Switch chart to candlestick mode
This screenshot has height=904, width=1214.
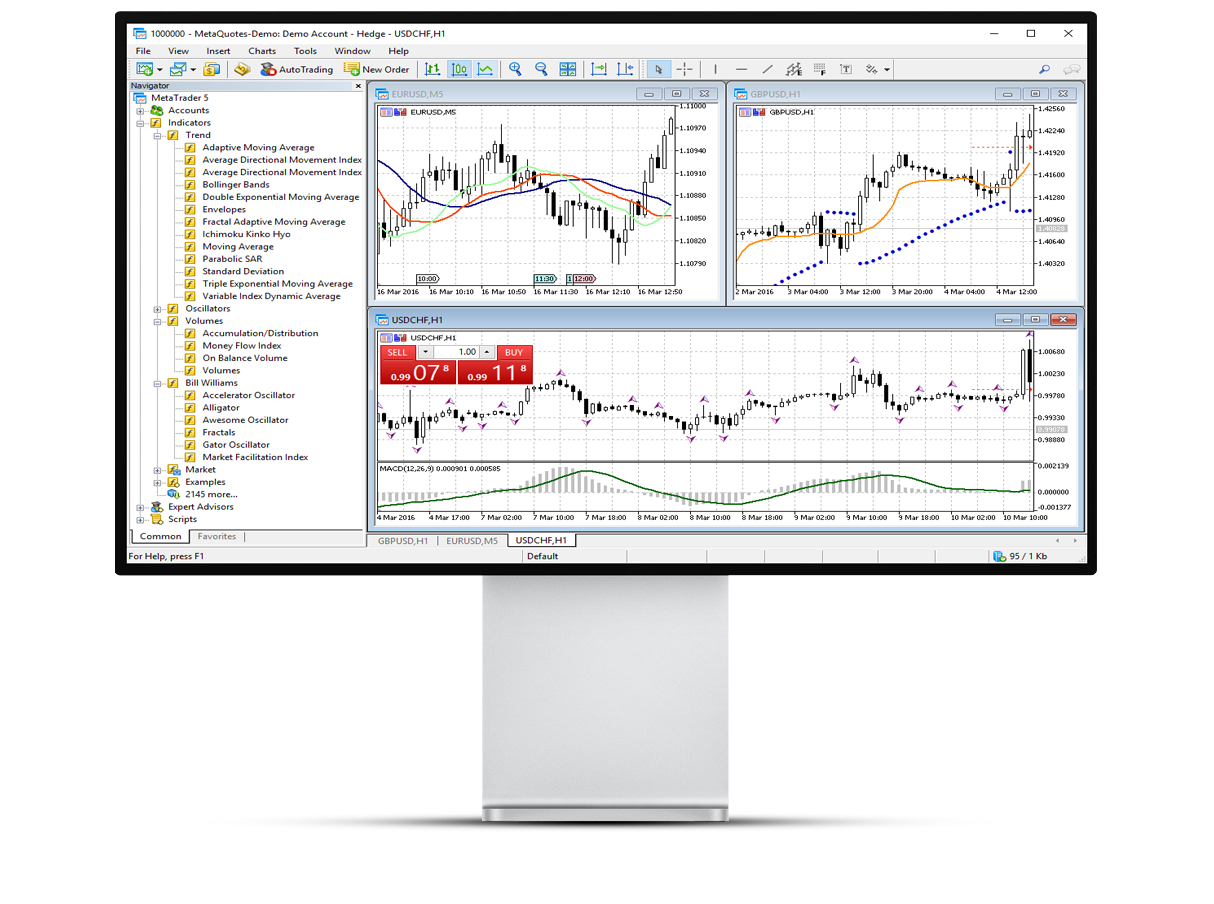[459, 69]
